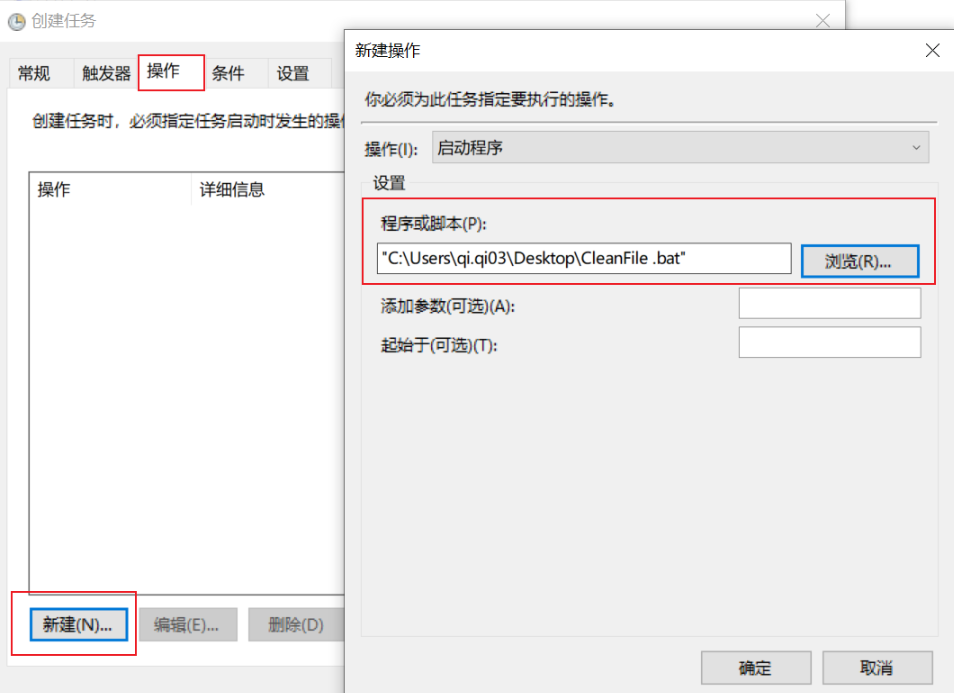Click 取消 to cancel the new action
This screenshot has width=954, height=693.
(877, 667)
